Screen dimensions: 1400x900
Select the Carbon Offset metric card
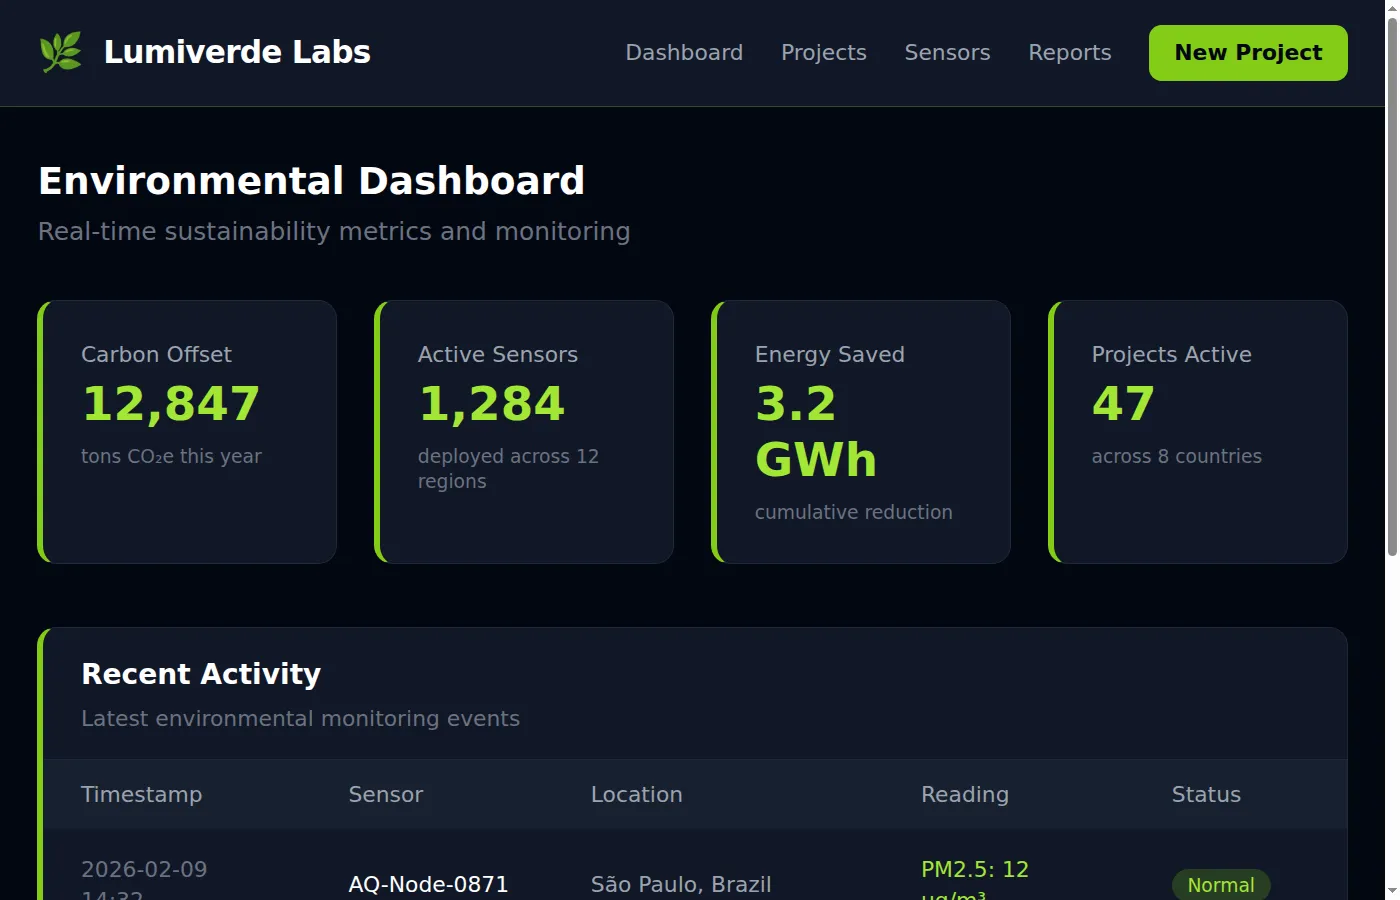186,431
